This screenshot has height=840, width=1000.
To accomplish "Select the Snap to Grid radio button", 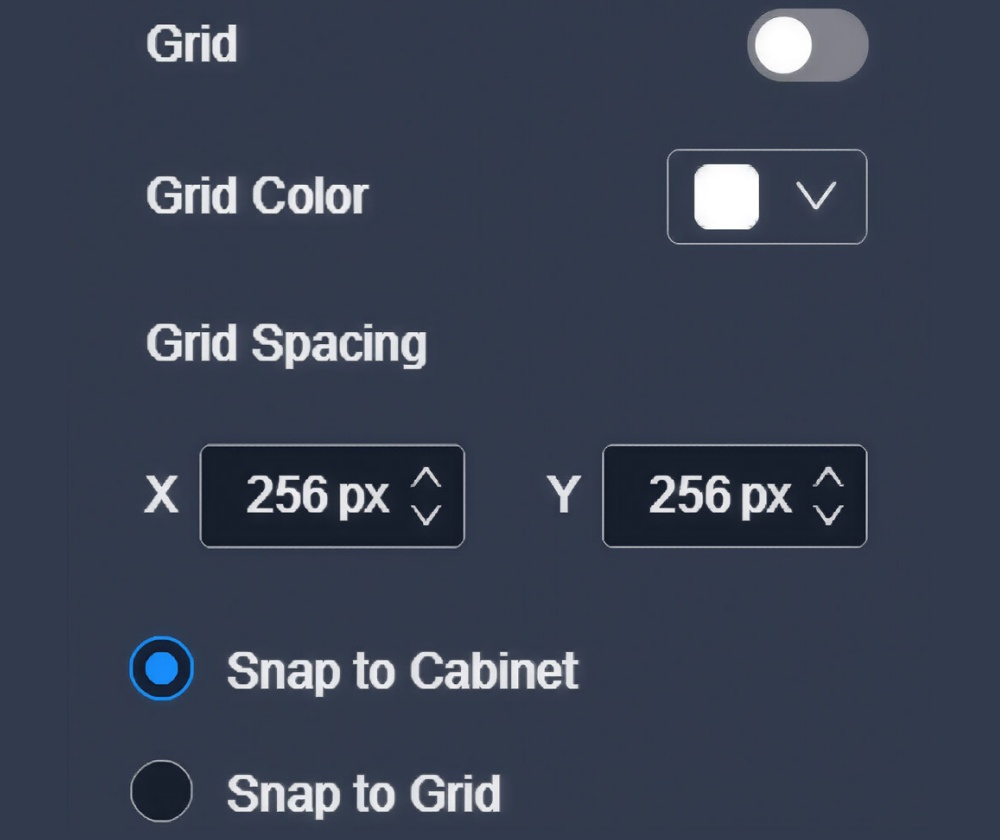I will [x=161, y=790].
